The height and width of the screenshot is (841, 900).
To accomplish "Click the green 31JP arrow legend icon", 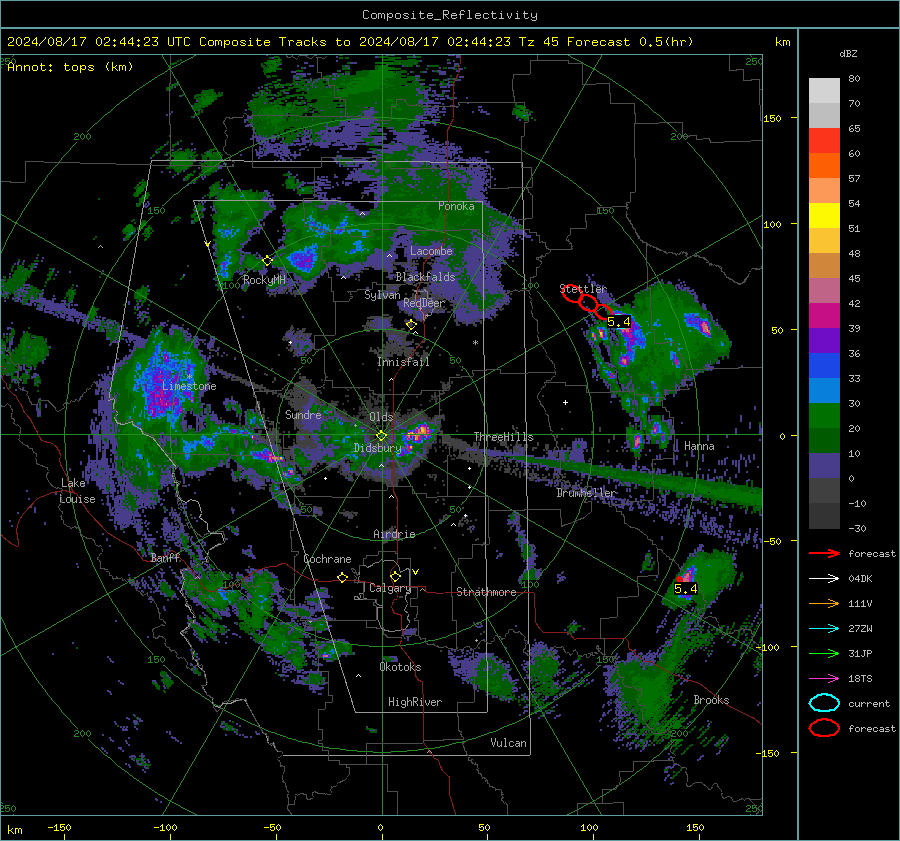I will 824,653.
